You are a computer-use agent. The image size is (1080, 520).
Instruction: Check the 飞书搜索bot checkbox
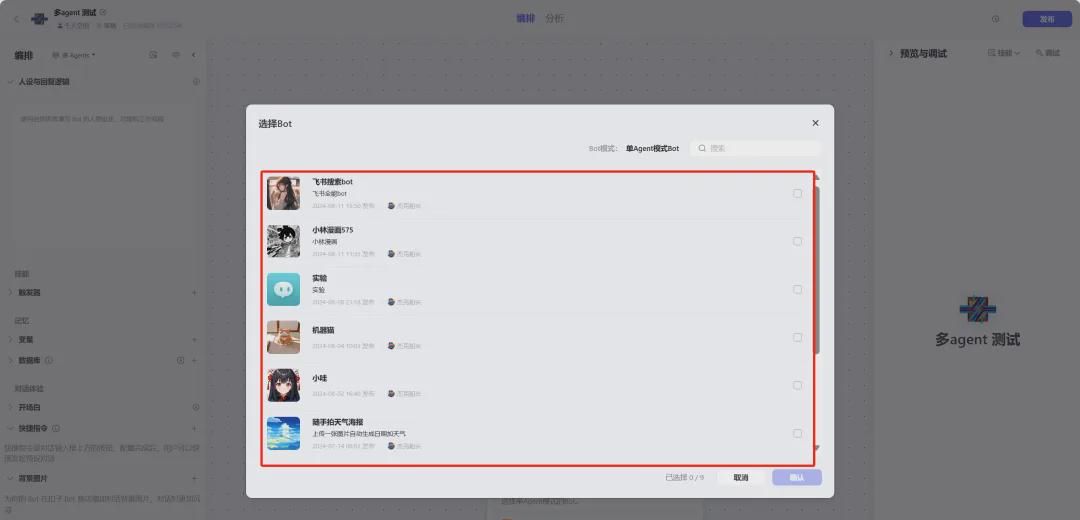coord(797,193)
